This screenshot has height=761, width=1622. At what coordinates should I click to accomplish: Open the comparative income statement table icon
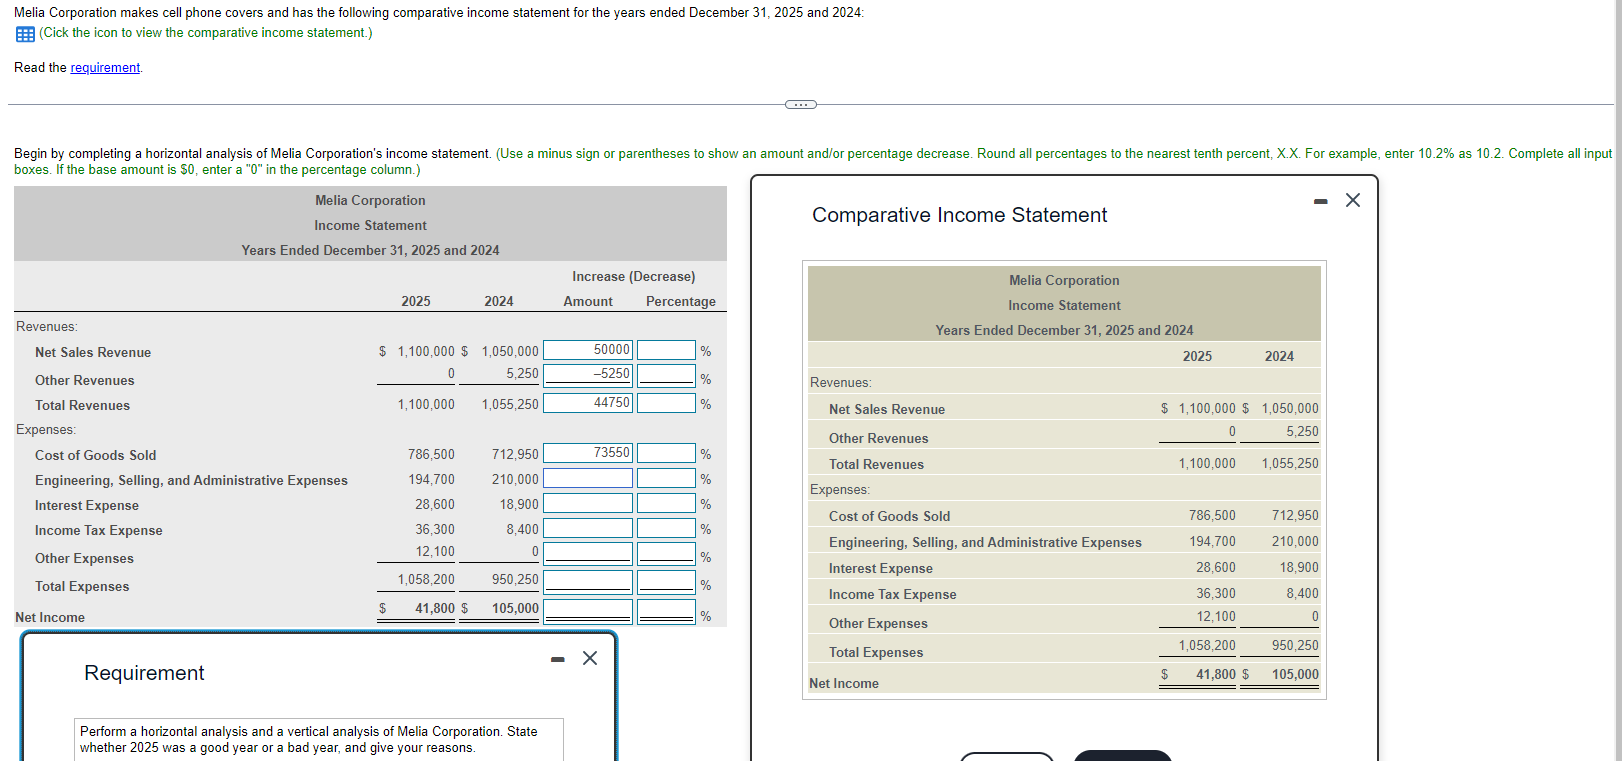click(25, 34)
